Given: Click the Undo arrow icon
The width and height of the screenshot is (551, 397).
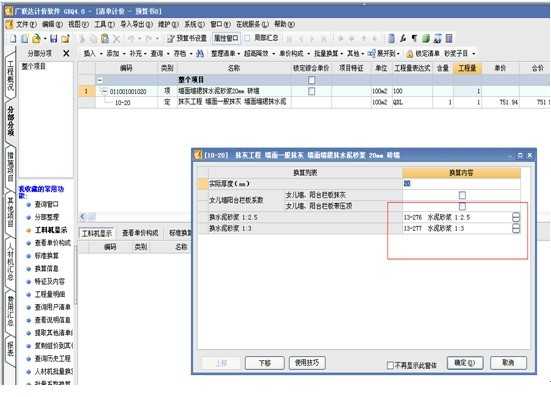Looking at the screenshot, I should (131, 39).
